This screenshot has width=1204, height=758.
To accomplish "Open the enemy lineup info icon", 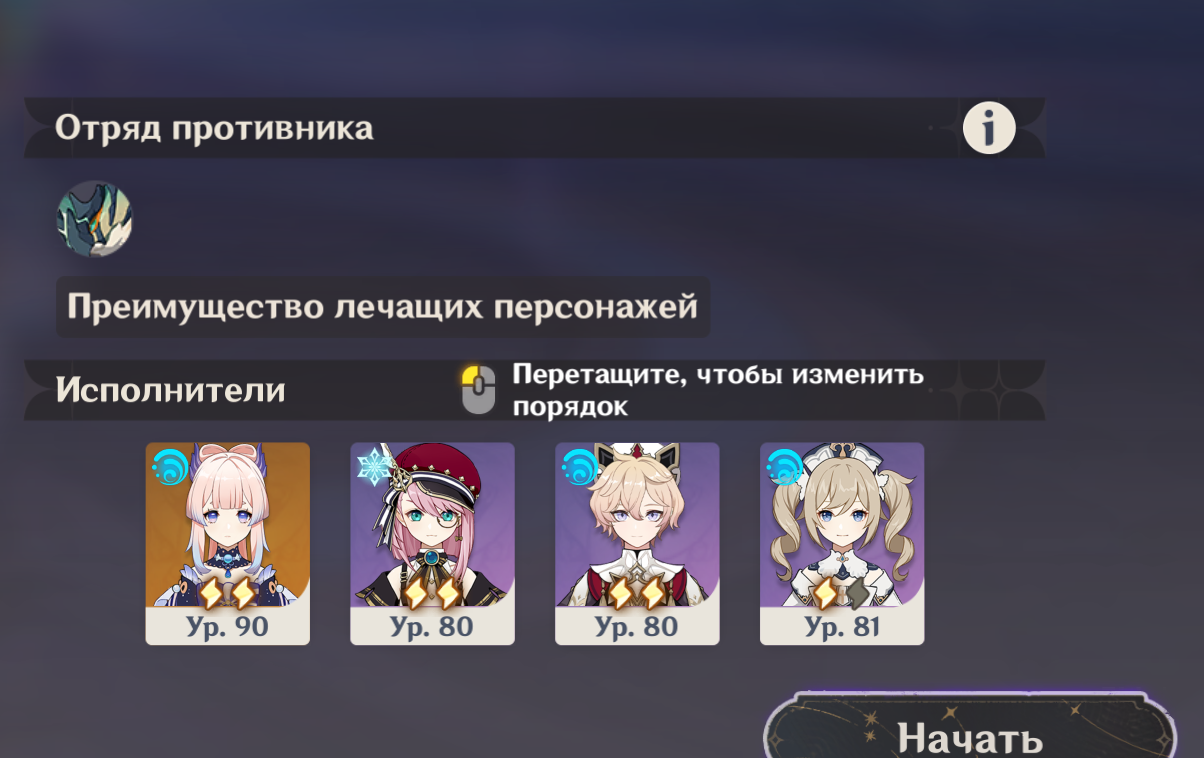I will (x=988, y=128).
